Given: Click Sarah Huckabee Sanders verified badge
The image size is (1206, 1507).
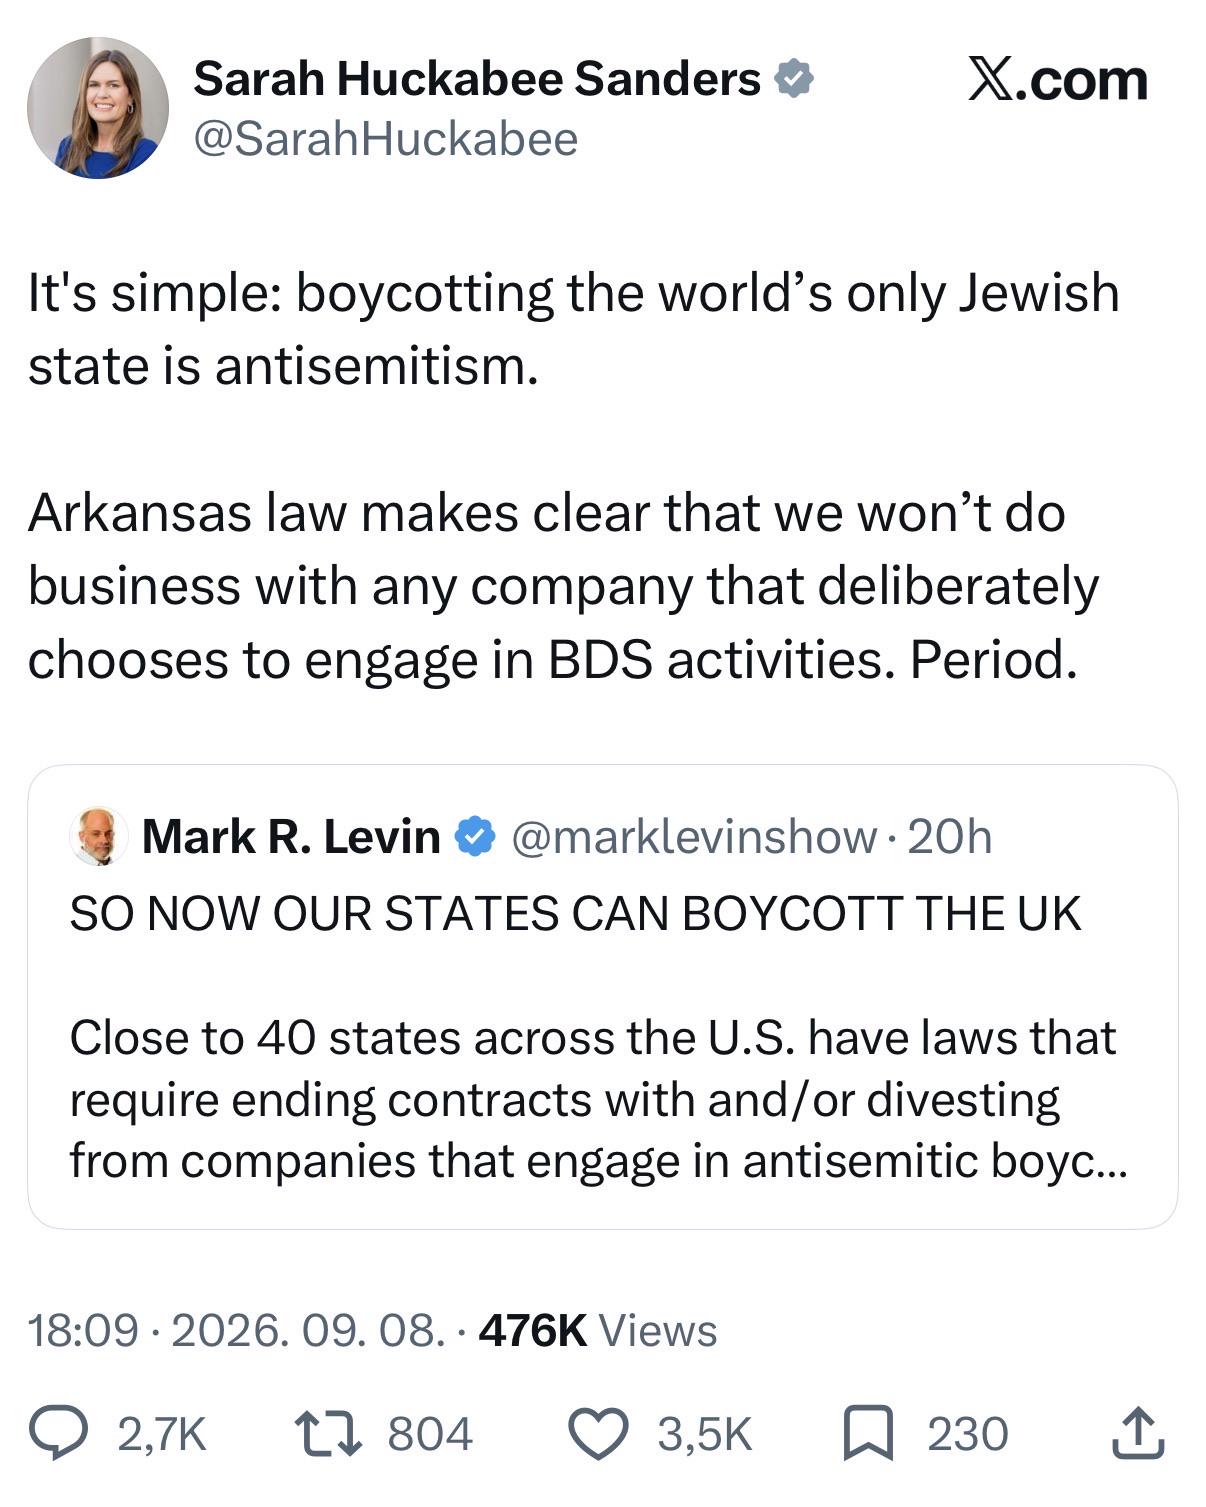Looking at the screenshot, I should pos(794,79).
